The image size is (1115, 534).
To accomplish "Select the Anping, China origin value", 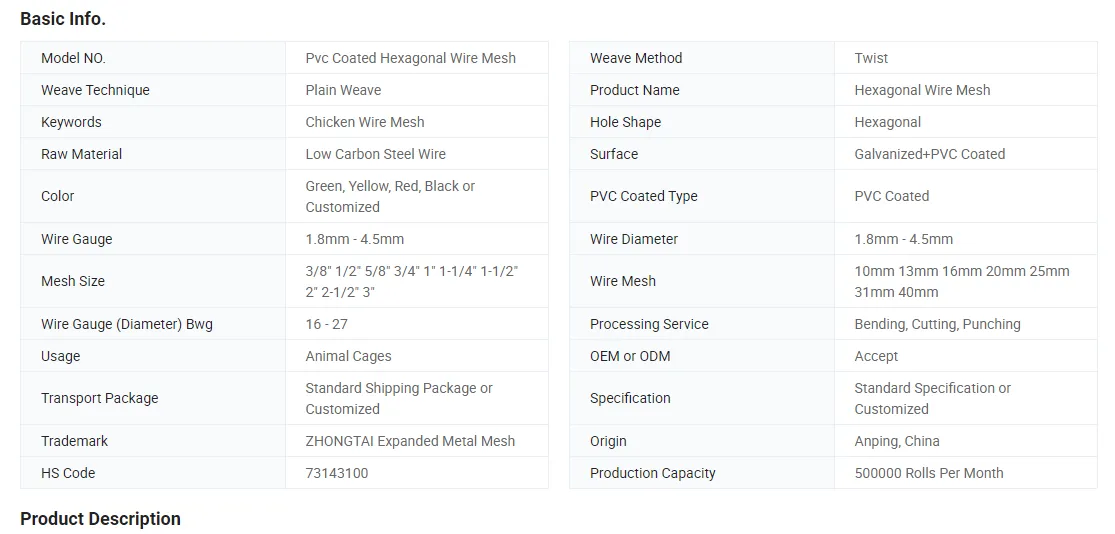I will [897, 441].
